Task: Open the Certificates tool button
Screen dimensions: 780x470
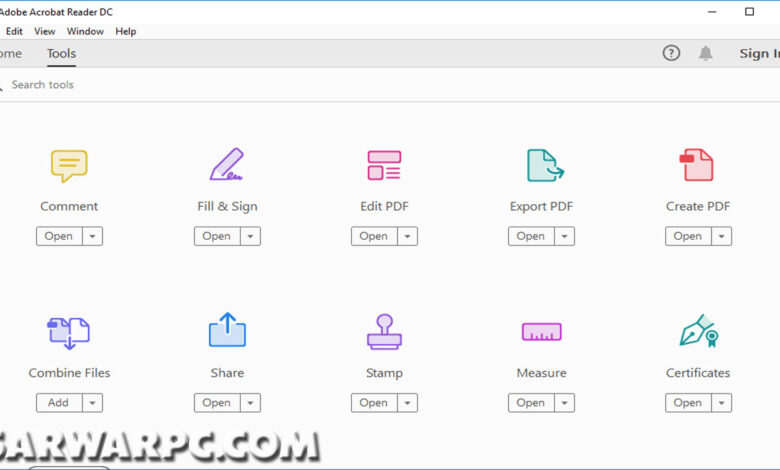Action: point(688,403)
